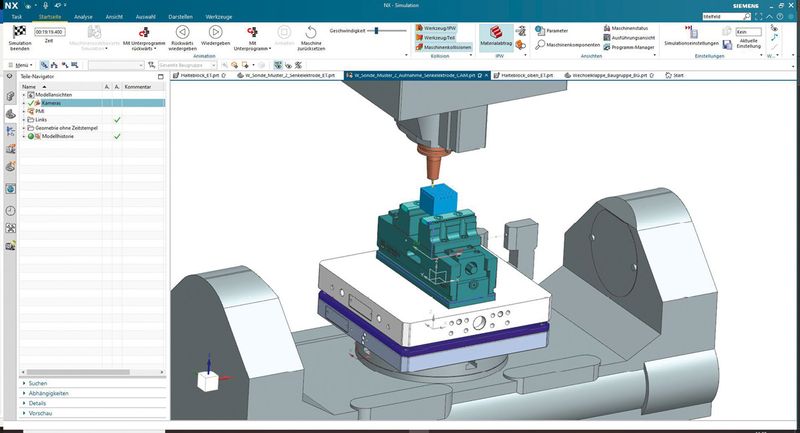800x433 pixels.
Task: Click the orange IPW analysis icon below
Action: coord(521,45)
